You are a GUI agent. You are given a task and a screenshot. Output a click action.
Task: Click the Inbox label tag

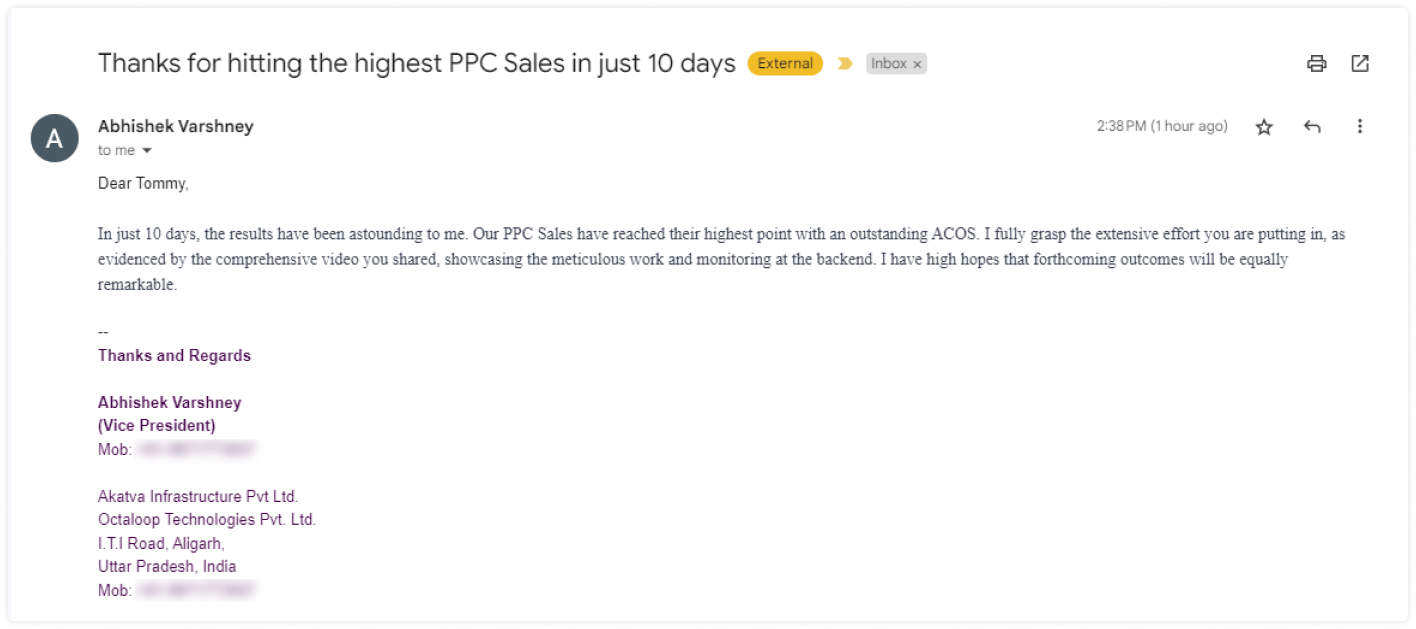888,64
